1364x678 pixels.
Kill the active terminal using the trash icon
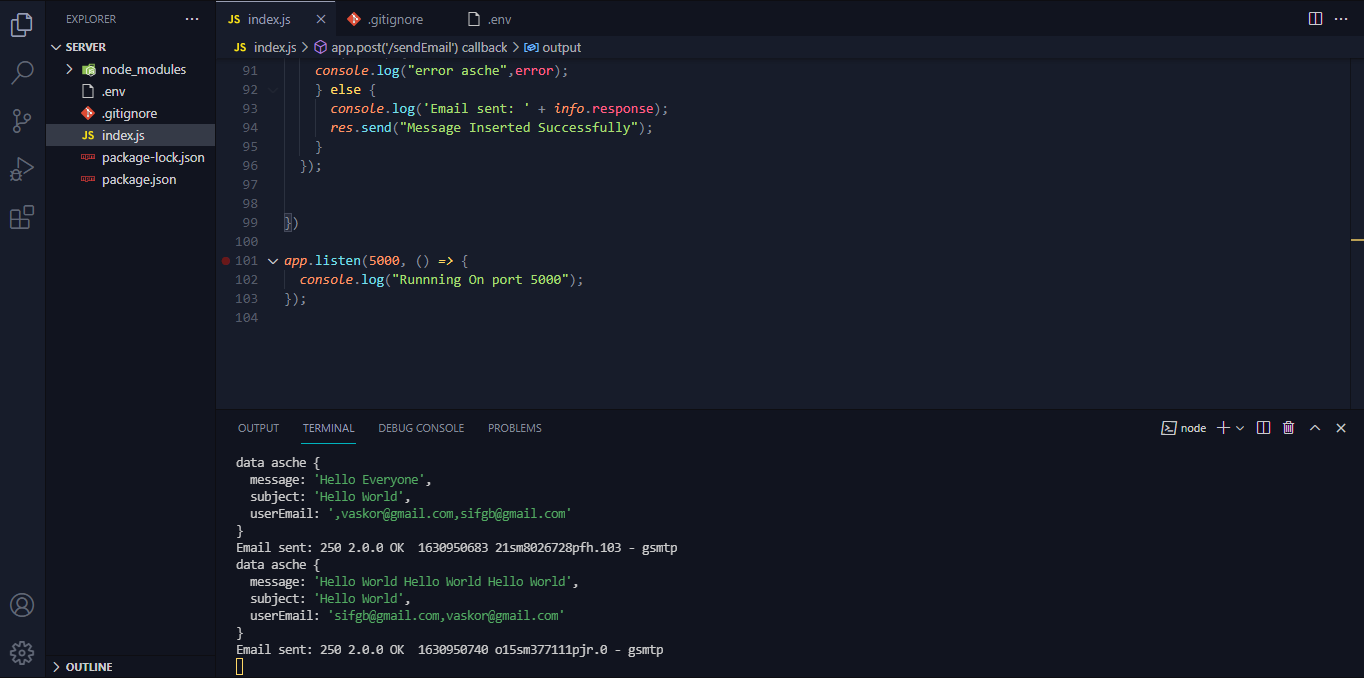tap(1288, 427)
